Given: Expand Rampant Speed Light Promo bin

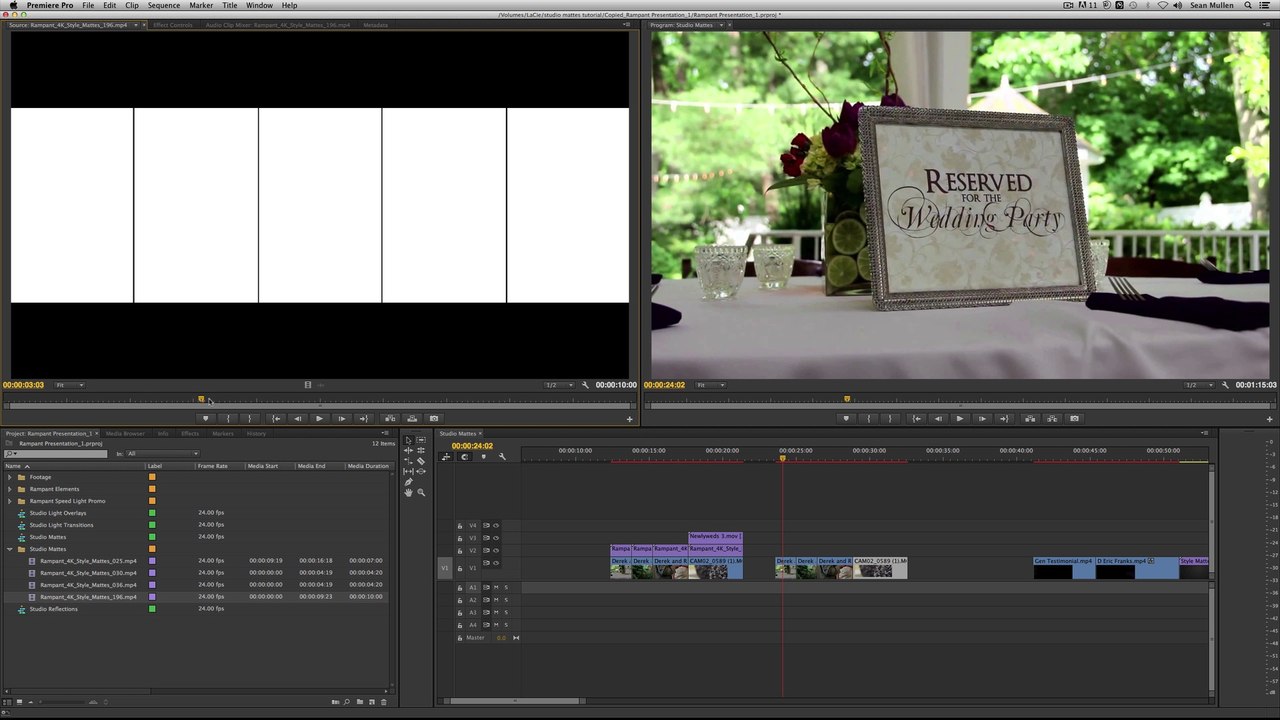Looking at the screenshot, I should 10,501.
